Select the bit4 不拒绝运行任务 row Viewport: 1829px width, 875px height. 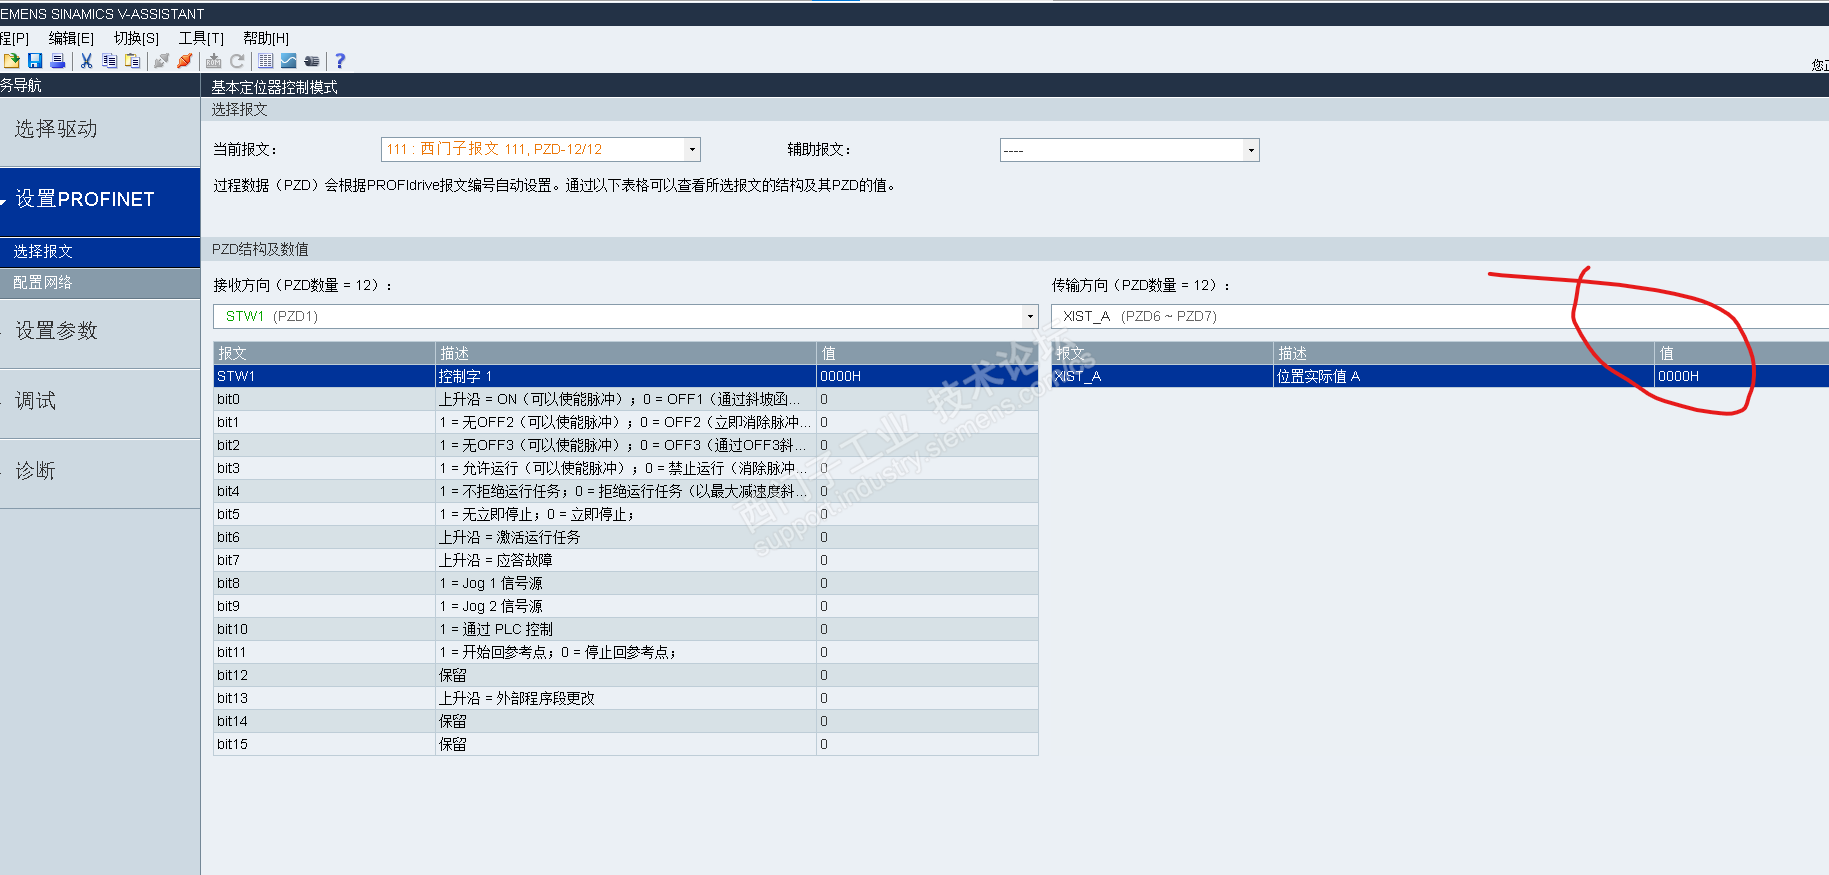pos(626,491)
